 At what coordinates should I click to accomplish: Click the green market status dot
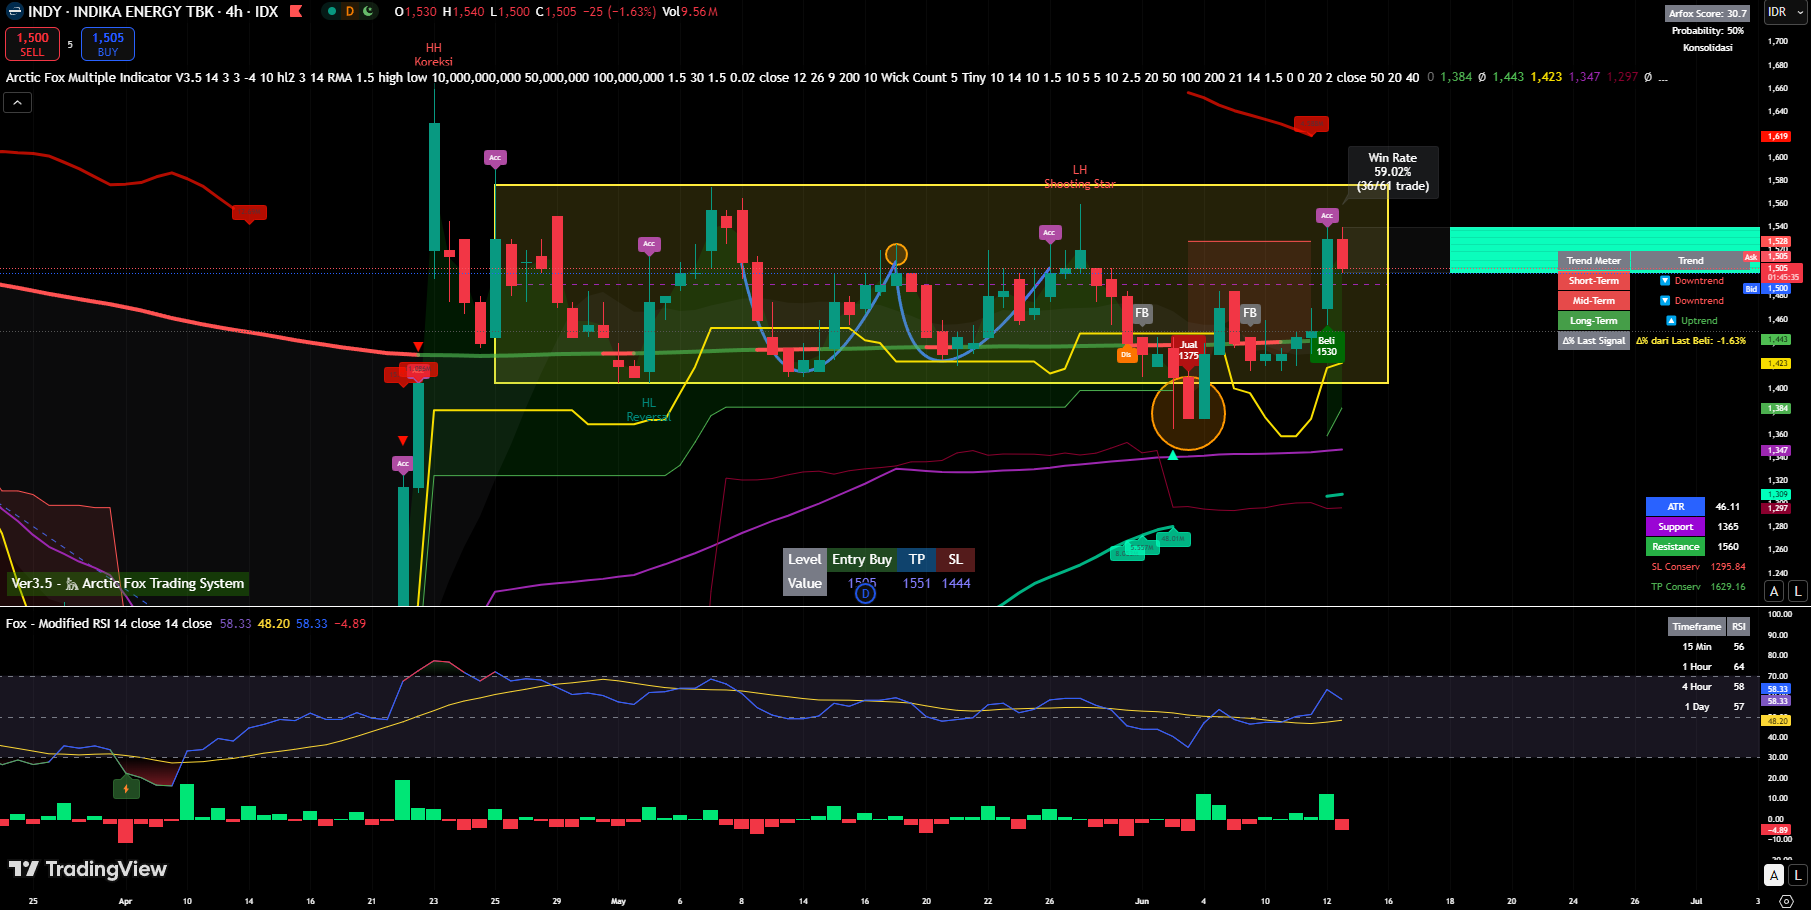pyautogui.click(x=331, y=12)
